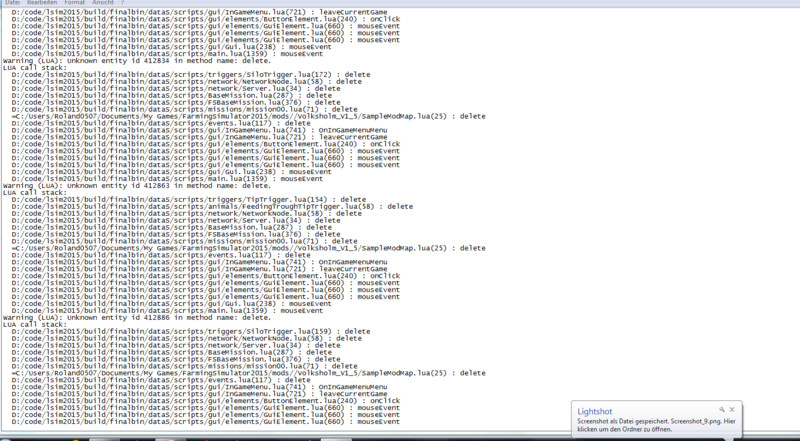Click main.lua(1359) line above 412863 warning

click(x=167, y=179)
